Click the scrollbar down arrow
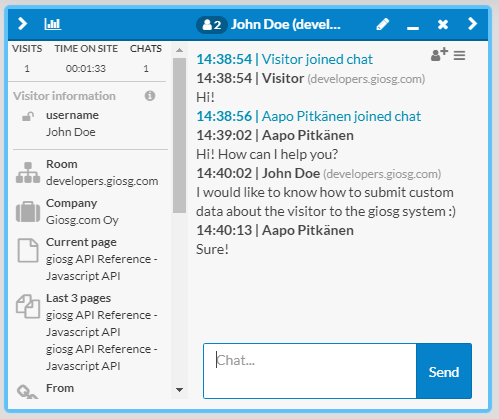This screenshot has height=419, width=499. [179, 390]
